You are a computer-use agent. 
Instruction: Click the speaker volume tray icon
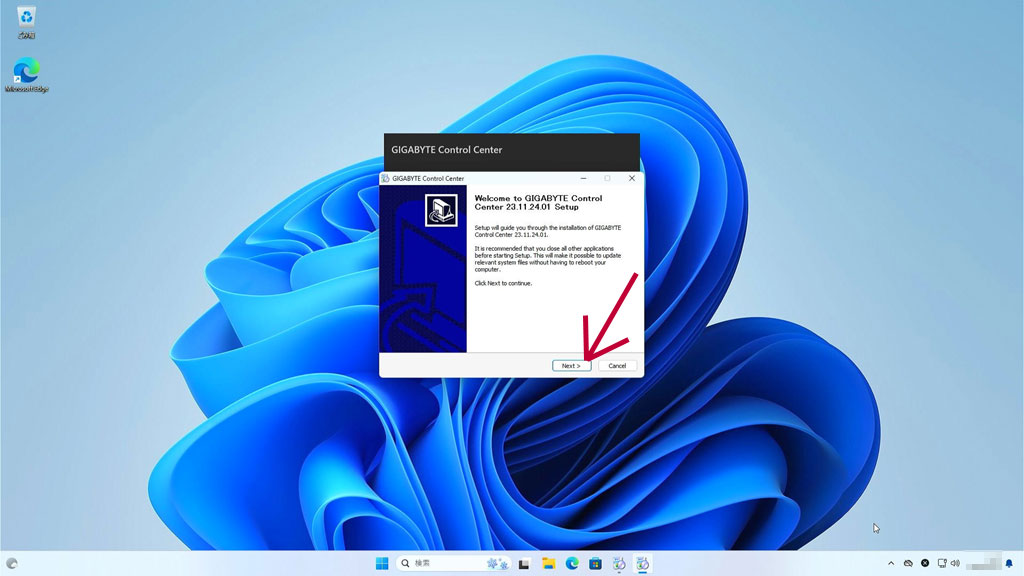point(956,564)
